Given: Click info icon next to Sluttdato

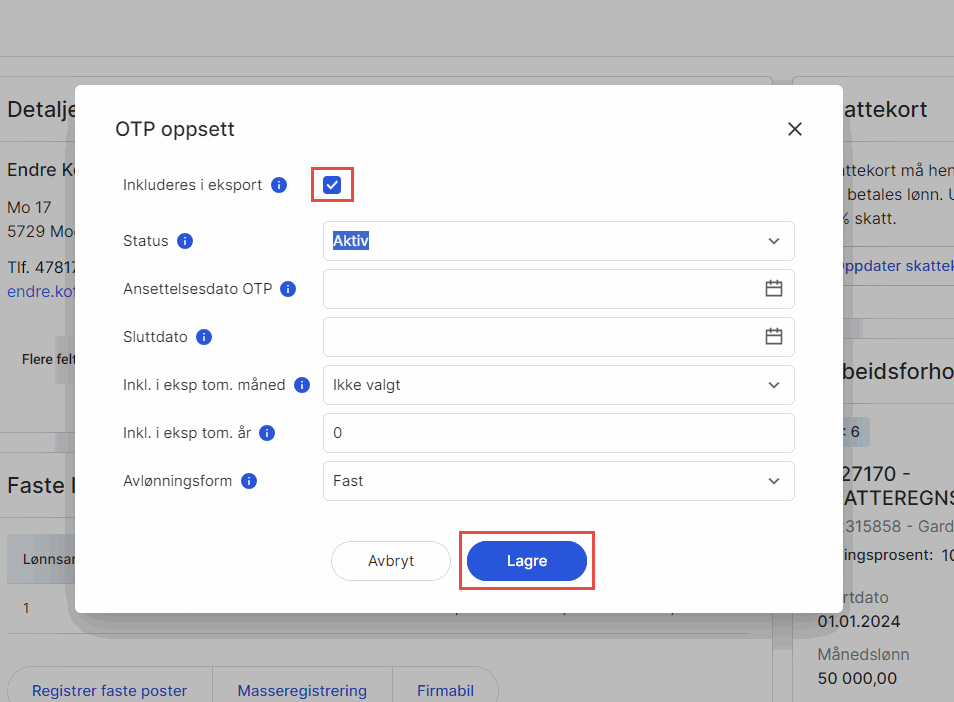Looking at the screenshot, I should click(x=204, y=337).
